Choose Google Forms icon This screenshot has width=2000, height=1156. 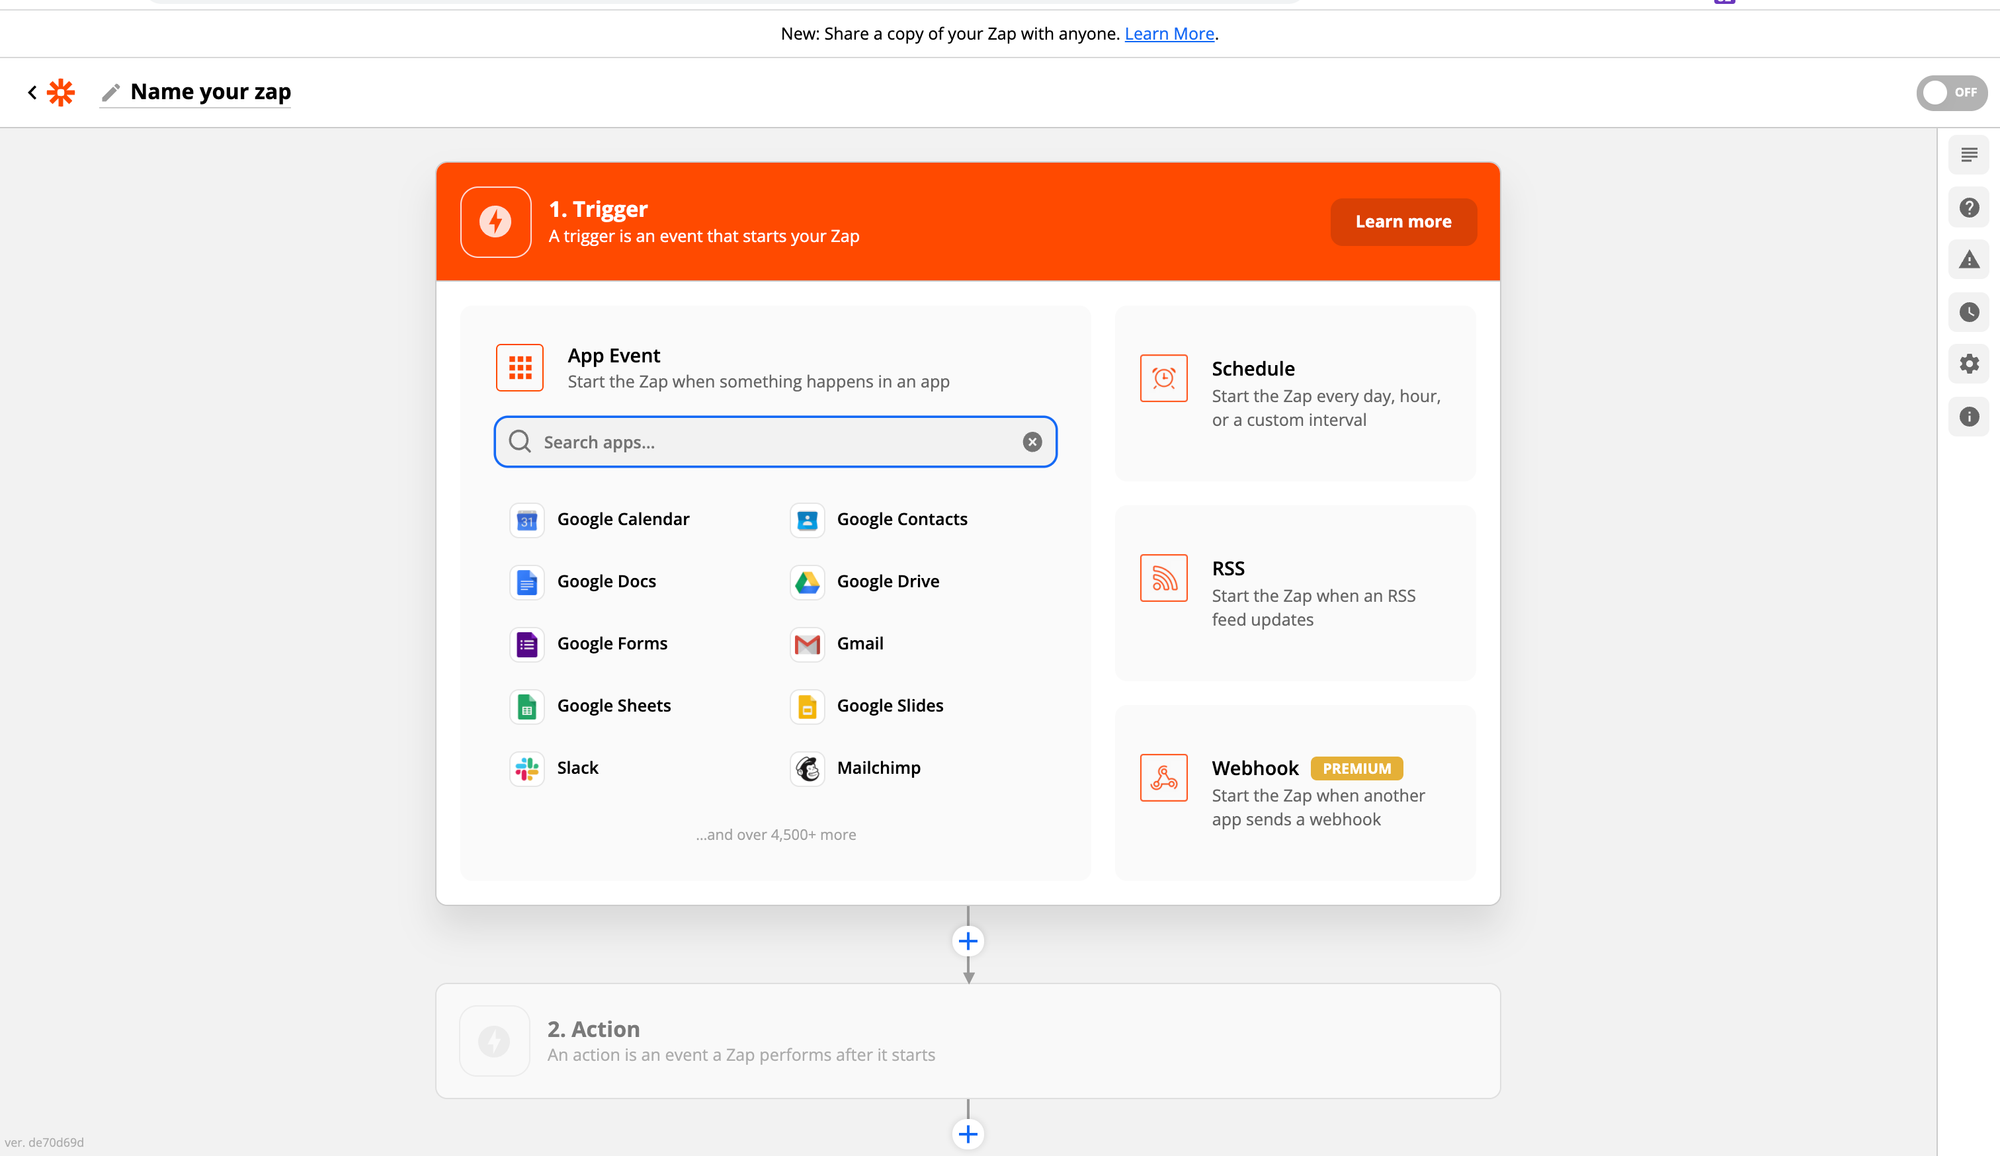click(x=527, y=644)
